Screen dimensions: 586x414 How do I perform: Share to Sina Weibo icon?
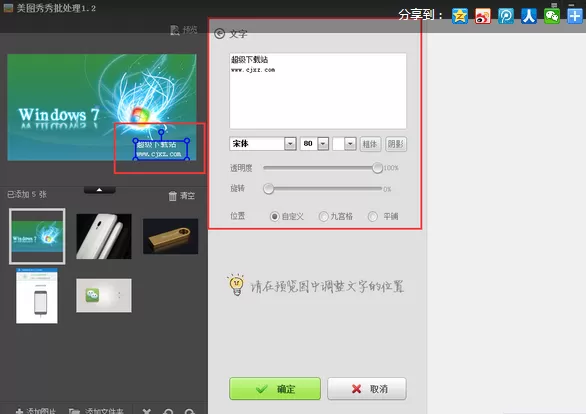(x=482, y=16)
